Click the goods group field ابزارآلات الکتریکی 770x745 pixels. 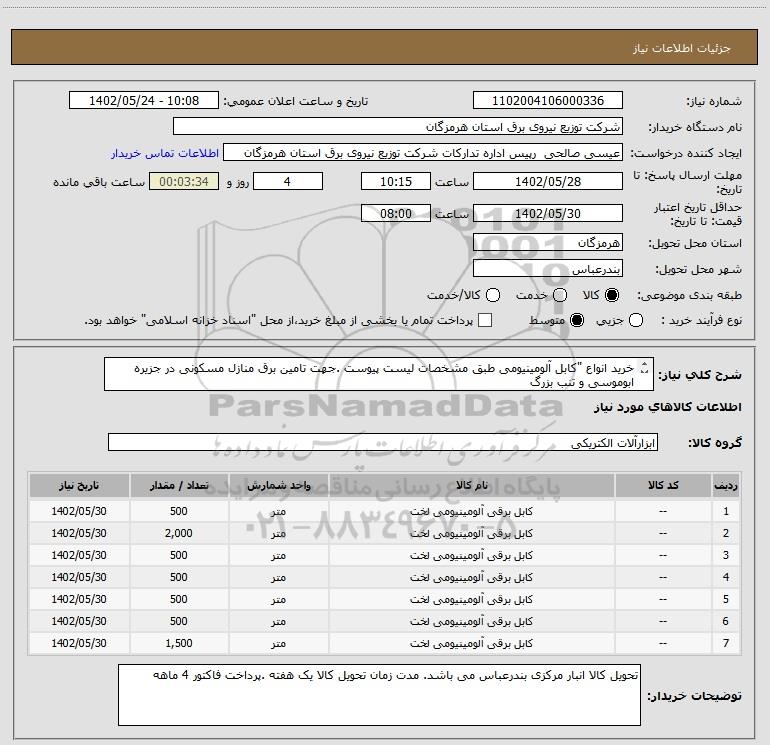[383, 442]
